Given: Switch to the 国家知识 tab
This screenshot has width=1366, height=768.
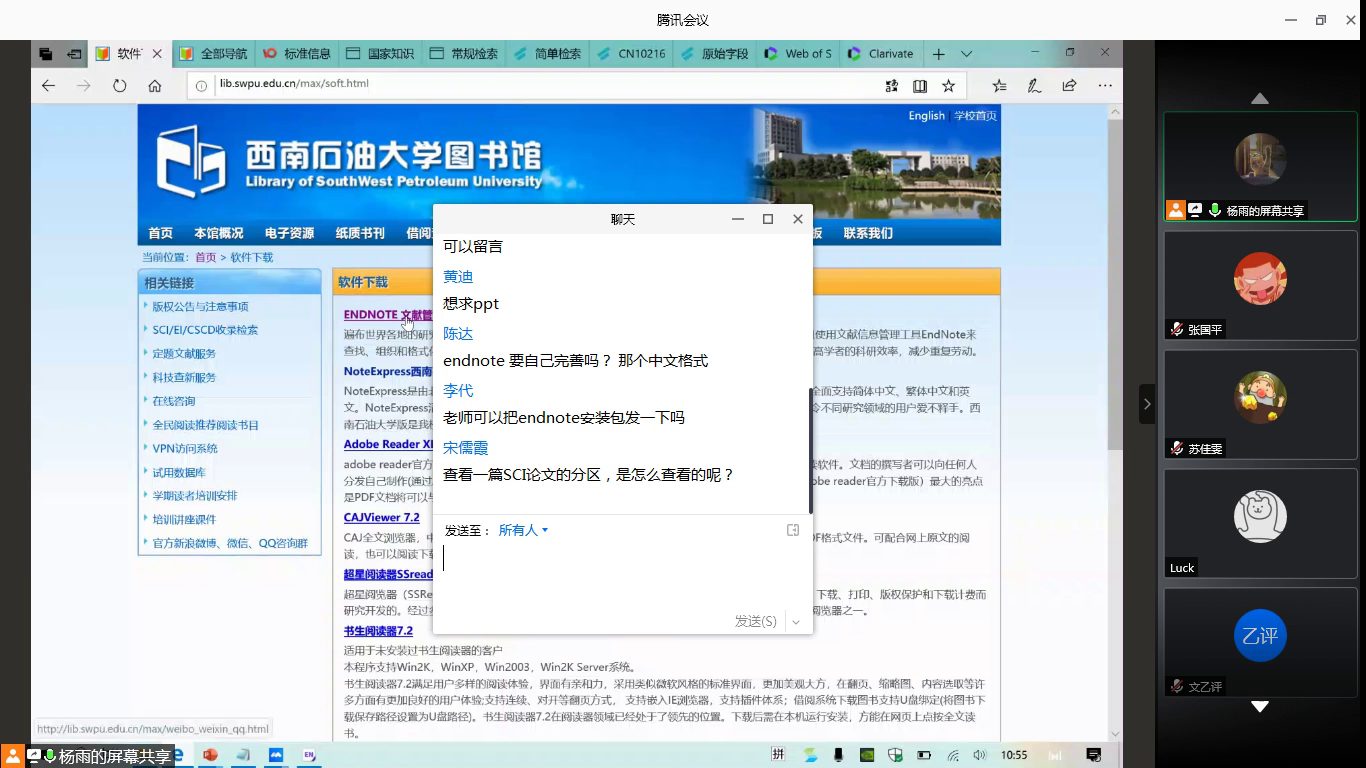Looking at the screenshot, I should coord(381,54).
